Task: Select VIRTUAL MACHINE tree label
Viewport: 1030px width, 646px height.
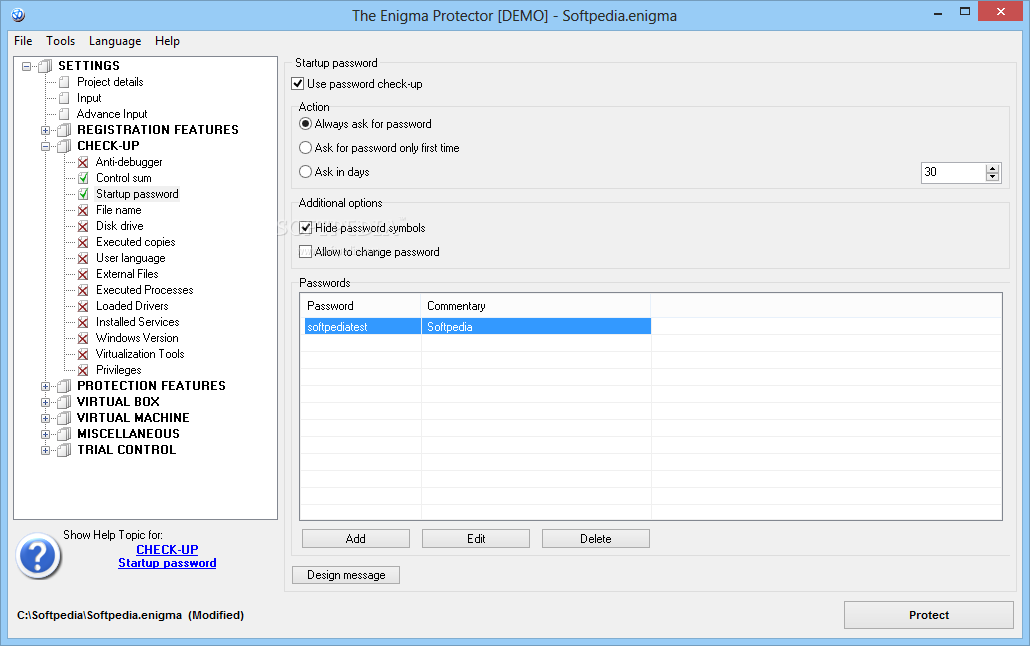Action: 133,418
